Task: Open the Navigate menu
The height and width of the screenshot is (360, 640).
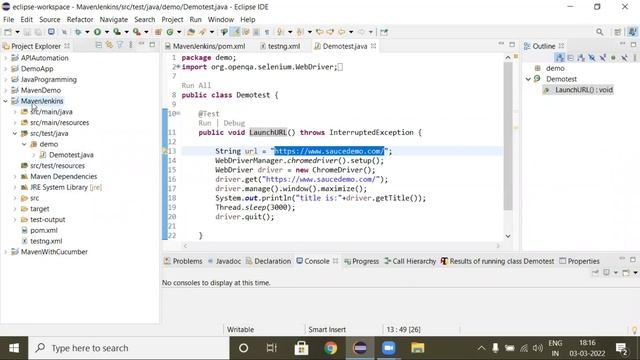Action: (x=113, y=20)
